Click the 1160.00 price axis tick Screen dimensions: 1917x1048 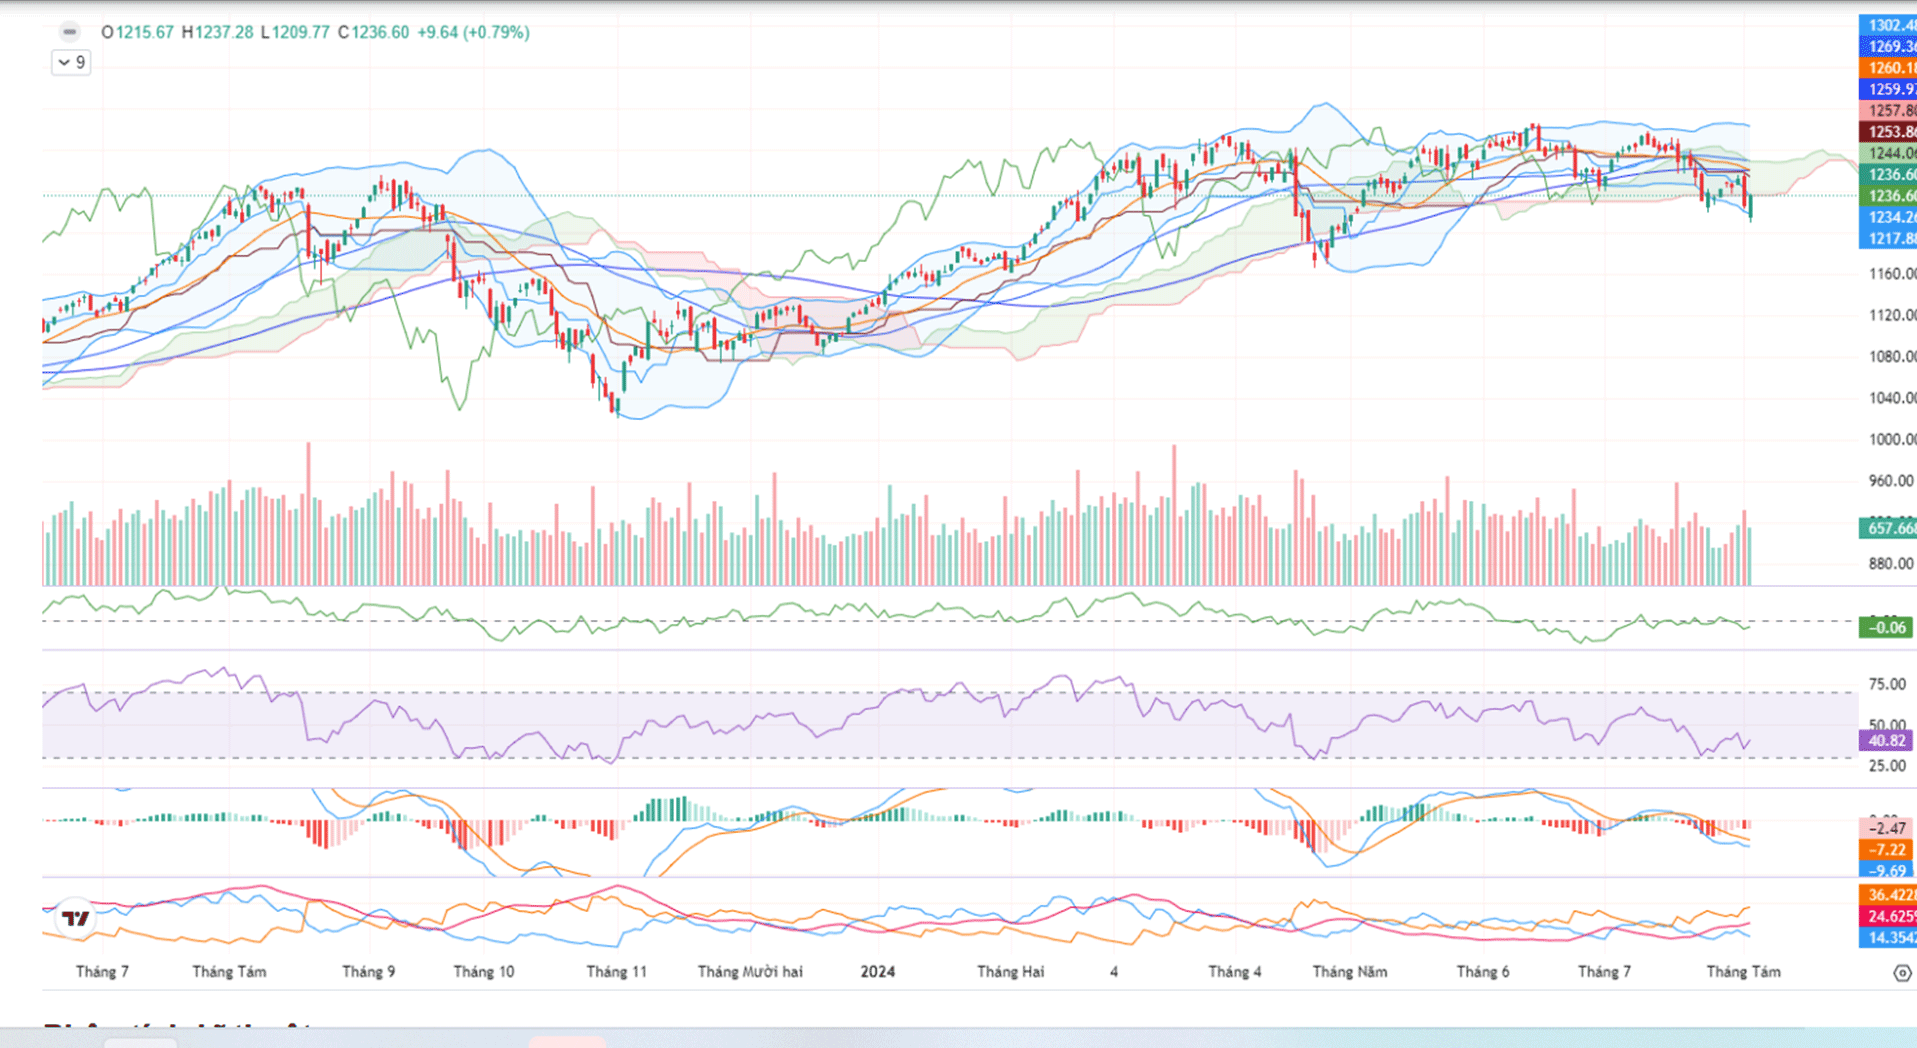[1892, 273]
